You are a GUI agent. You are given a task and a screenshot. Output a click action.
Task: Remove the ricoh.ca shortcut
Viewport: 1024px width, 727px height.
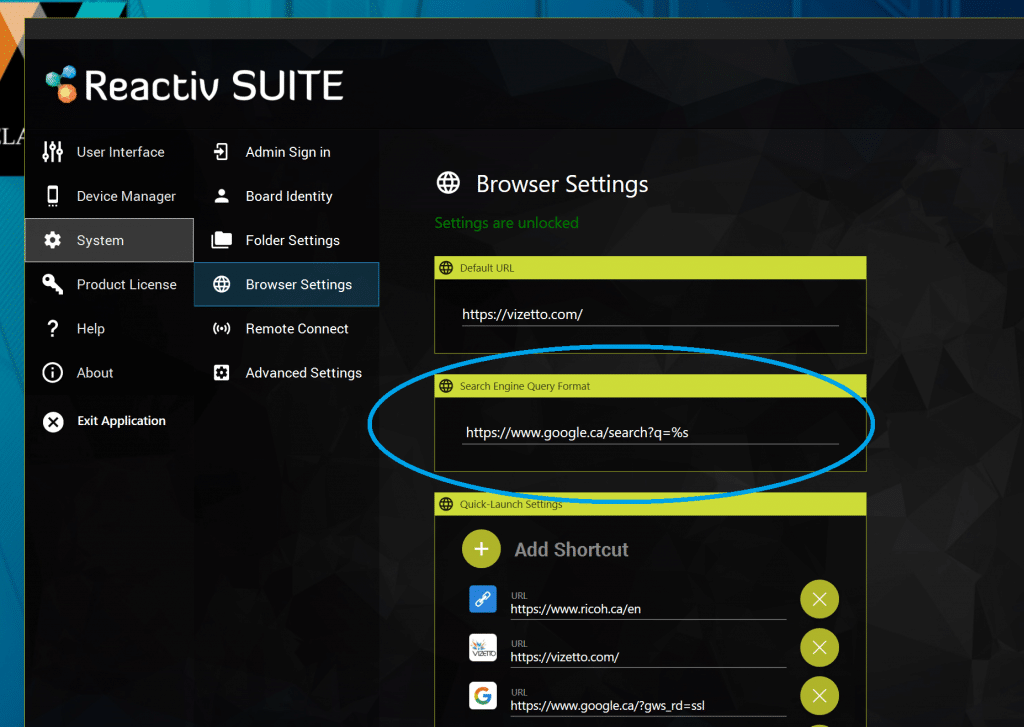[x=820, y=599]
